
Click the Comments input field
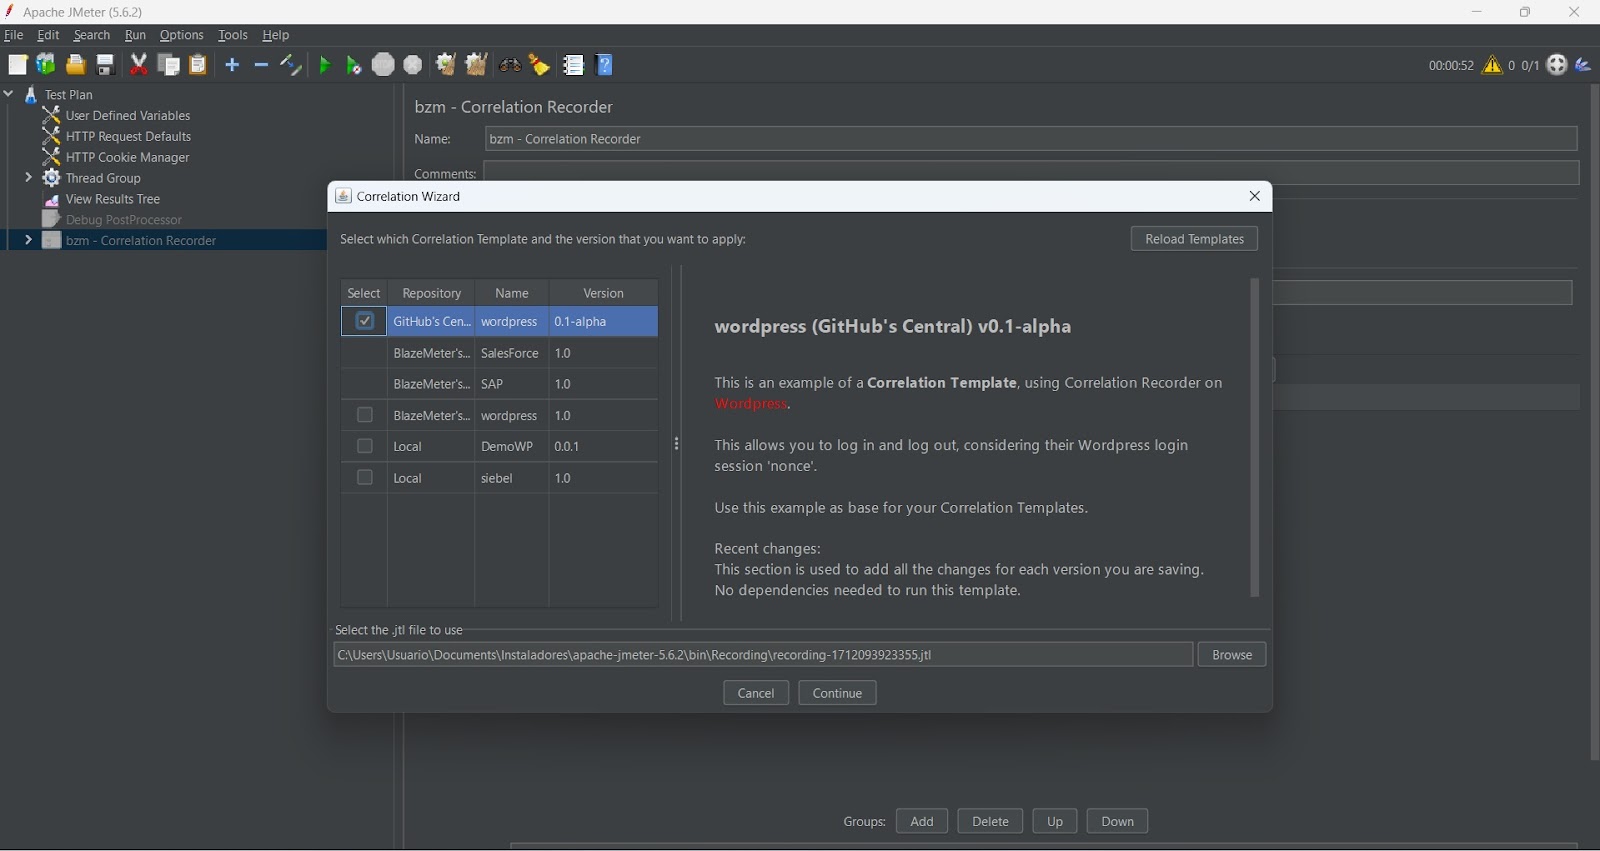(1031, 173)
